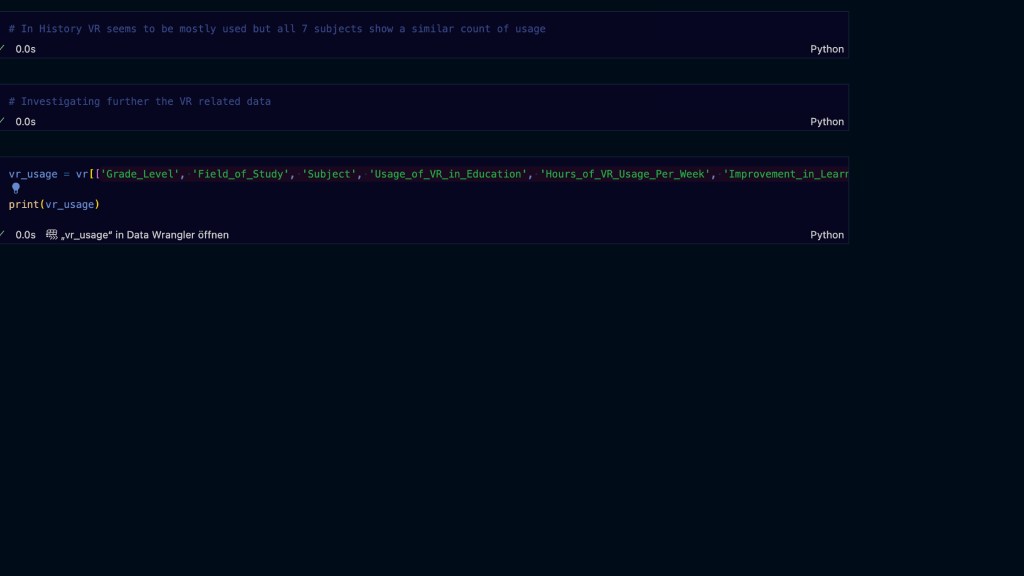The height and width of the screenshot is (576, 1024).
Task: Open "vr_usage" in Data Wrangler öffnen link
Action: pyautogui.click(x=144, y=235)
